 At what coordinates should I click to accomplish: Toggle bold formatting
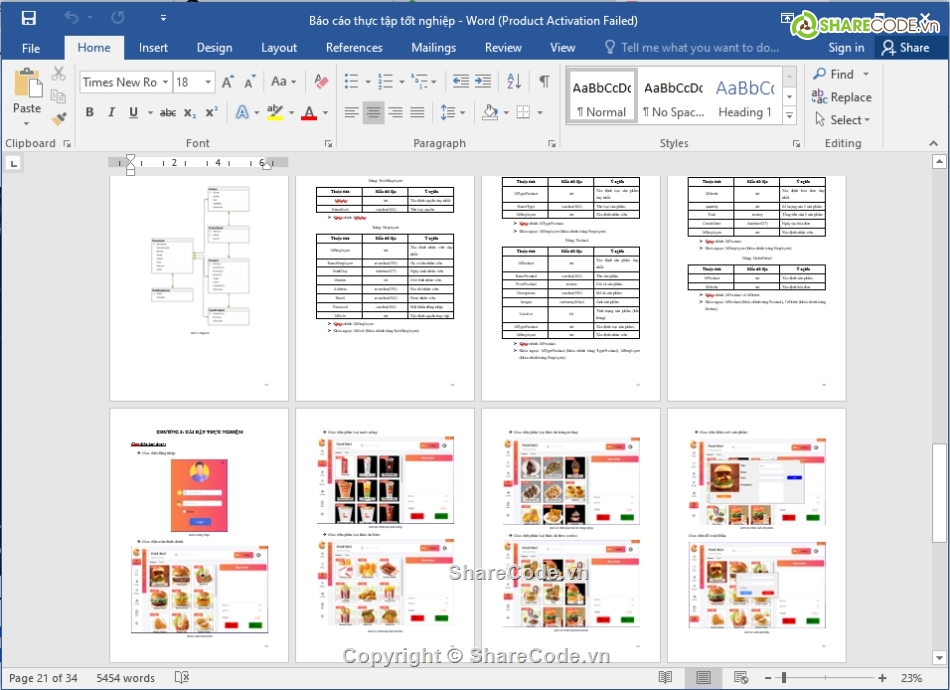point(90,112)
